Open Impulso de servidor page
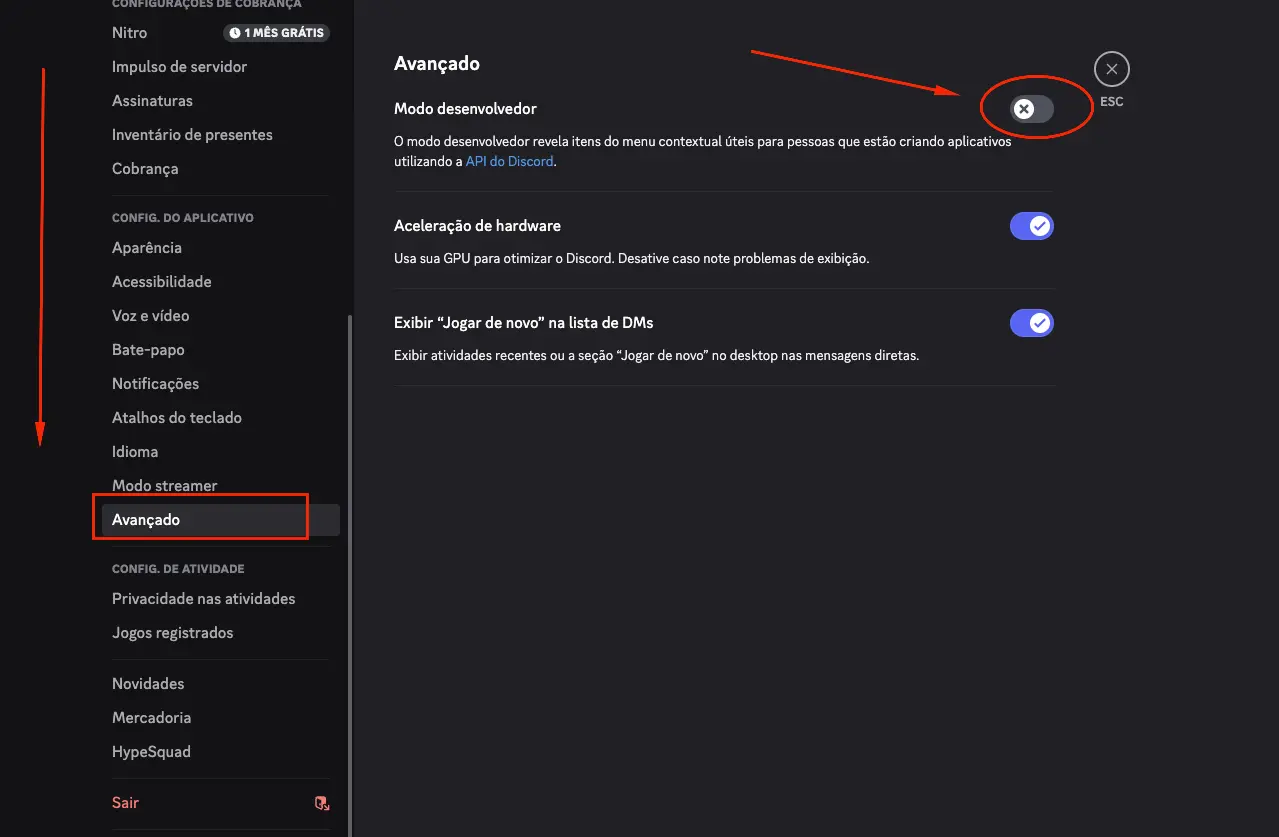 [x=179, y=66]
